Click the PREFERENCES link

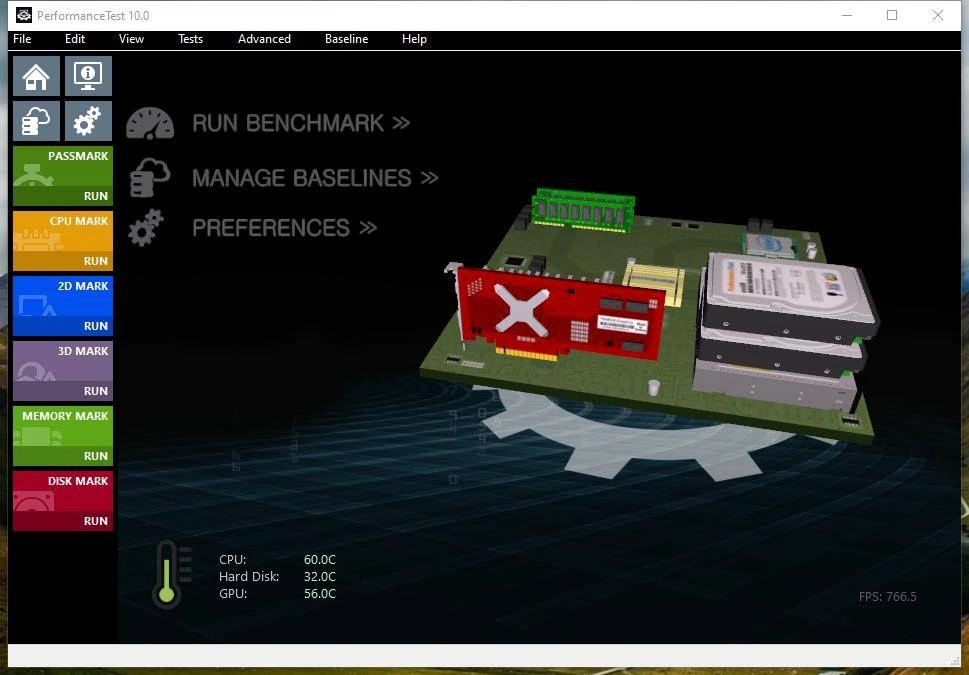pos(284,227)
